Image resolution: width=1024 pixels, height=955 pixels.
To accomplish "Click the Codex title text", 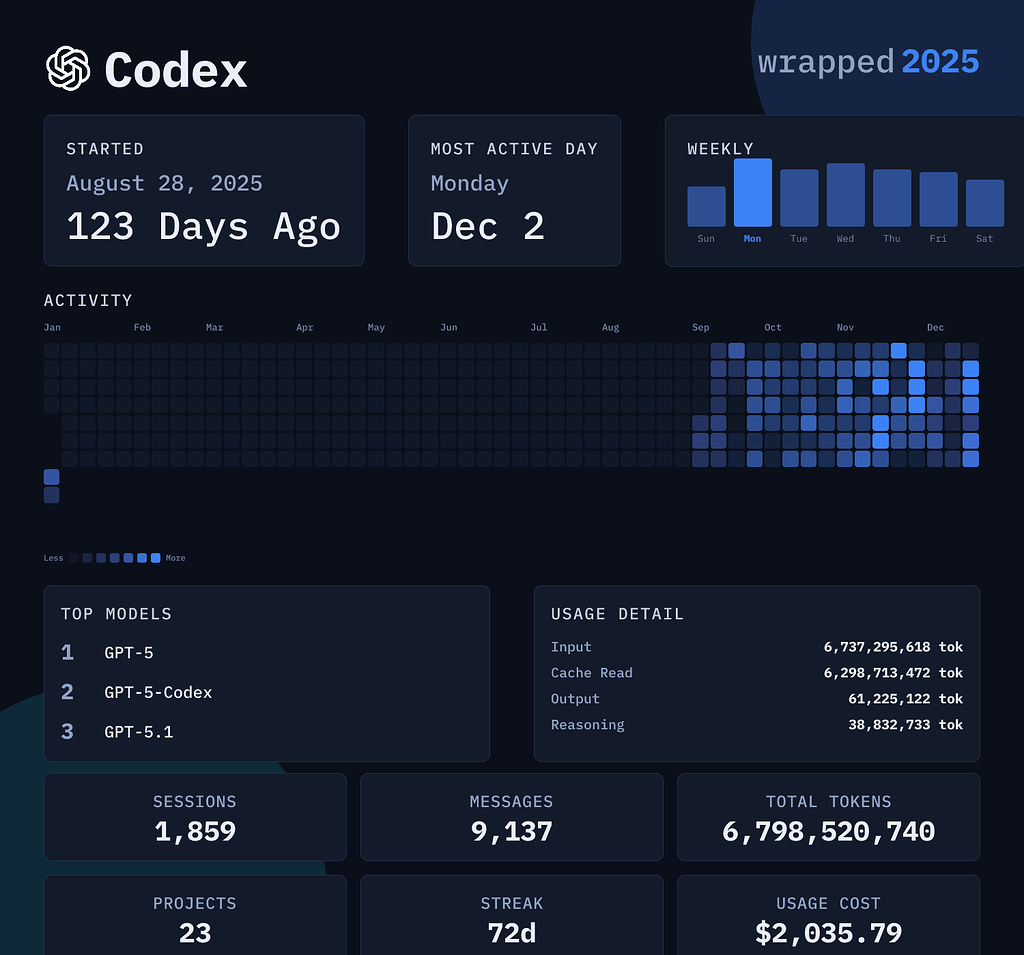I will click(x=176, y=70).
